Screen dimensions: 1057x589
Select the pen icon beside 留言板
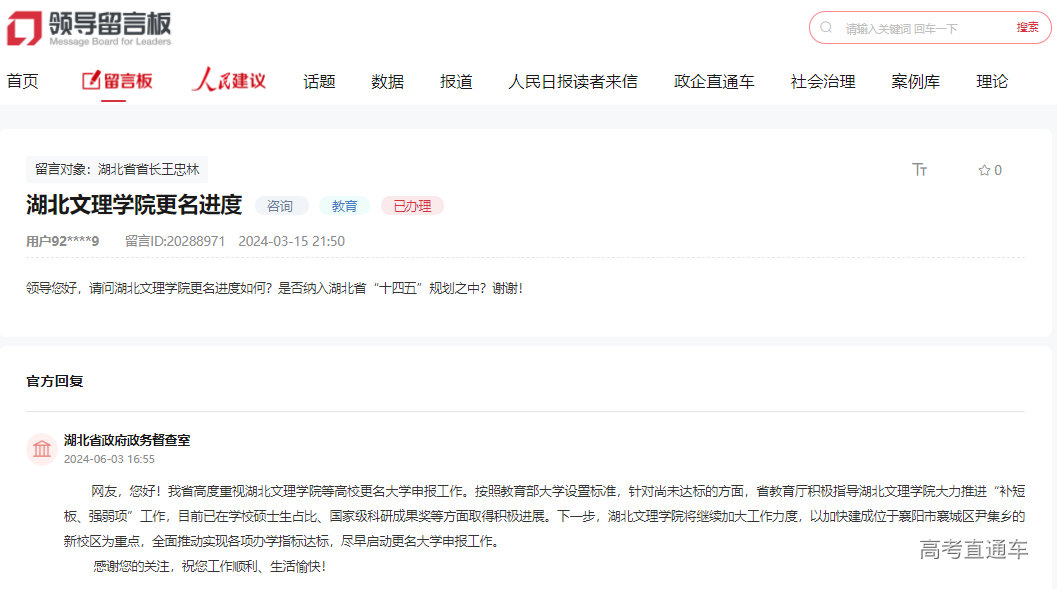point(89,79)
